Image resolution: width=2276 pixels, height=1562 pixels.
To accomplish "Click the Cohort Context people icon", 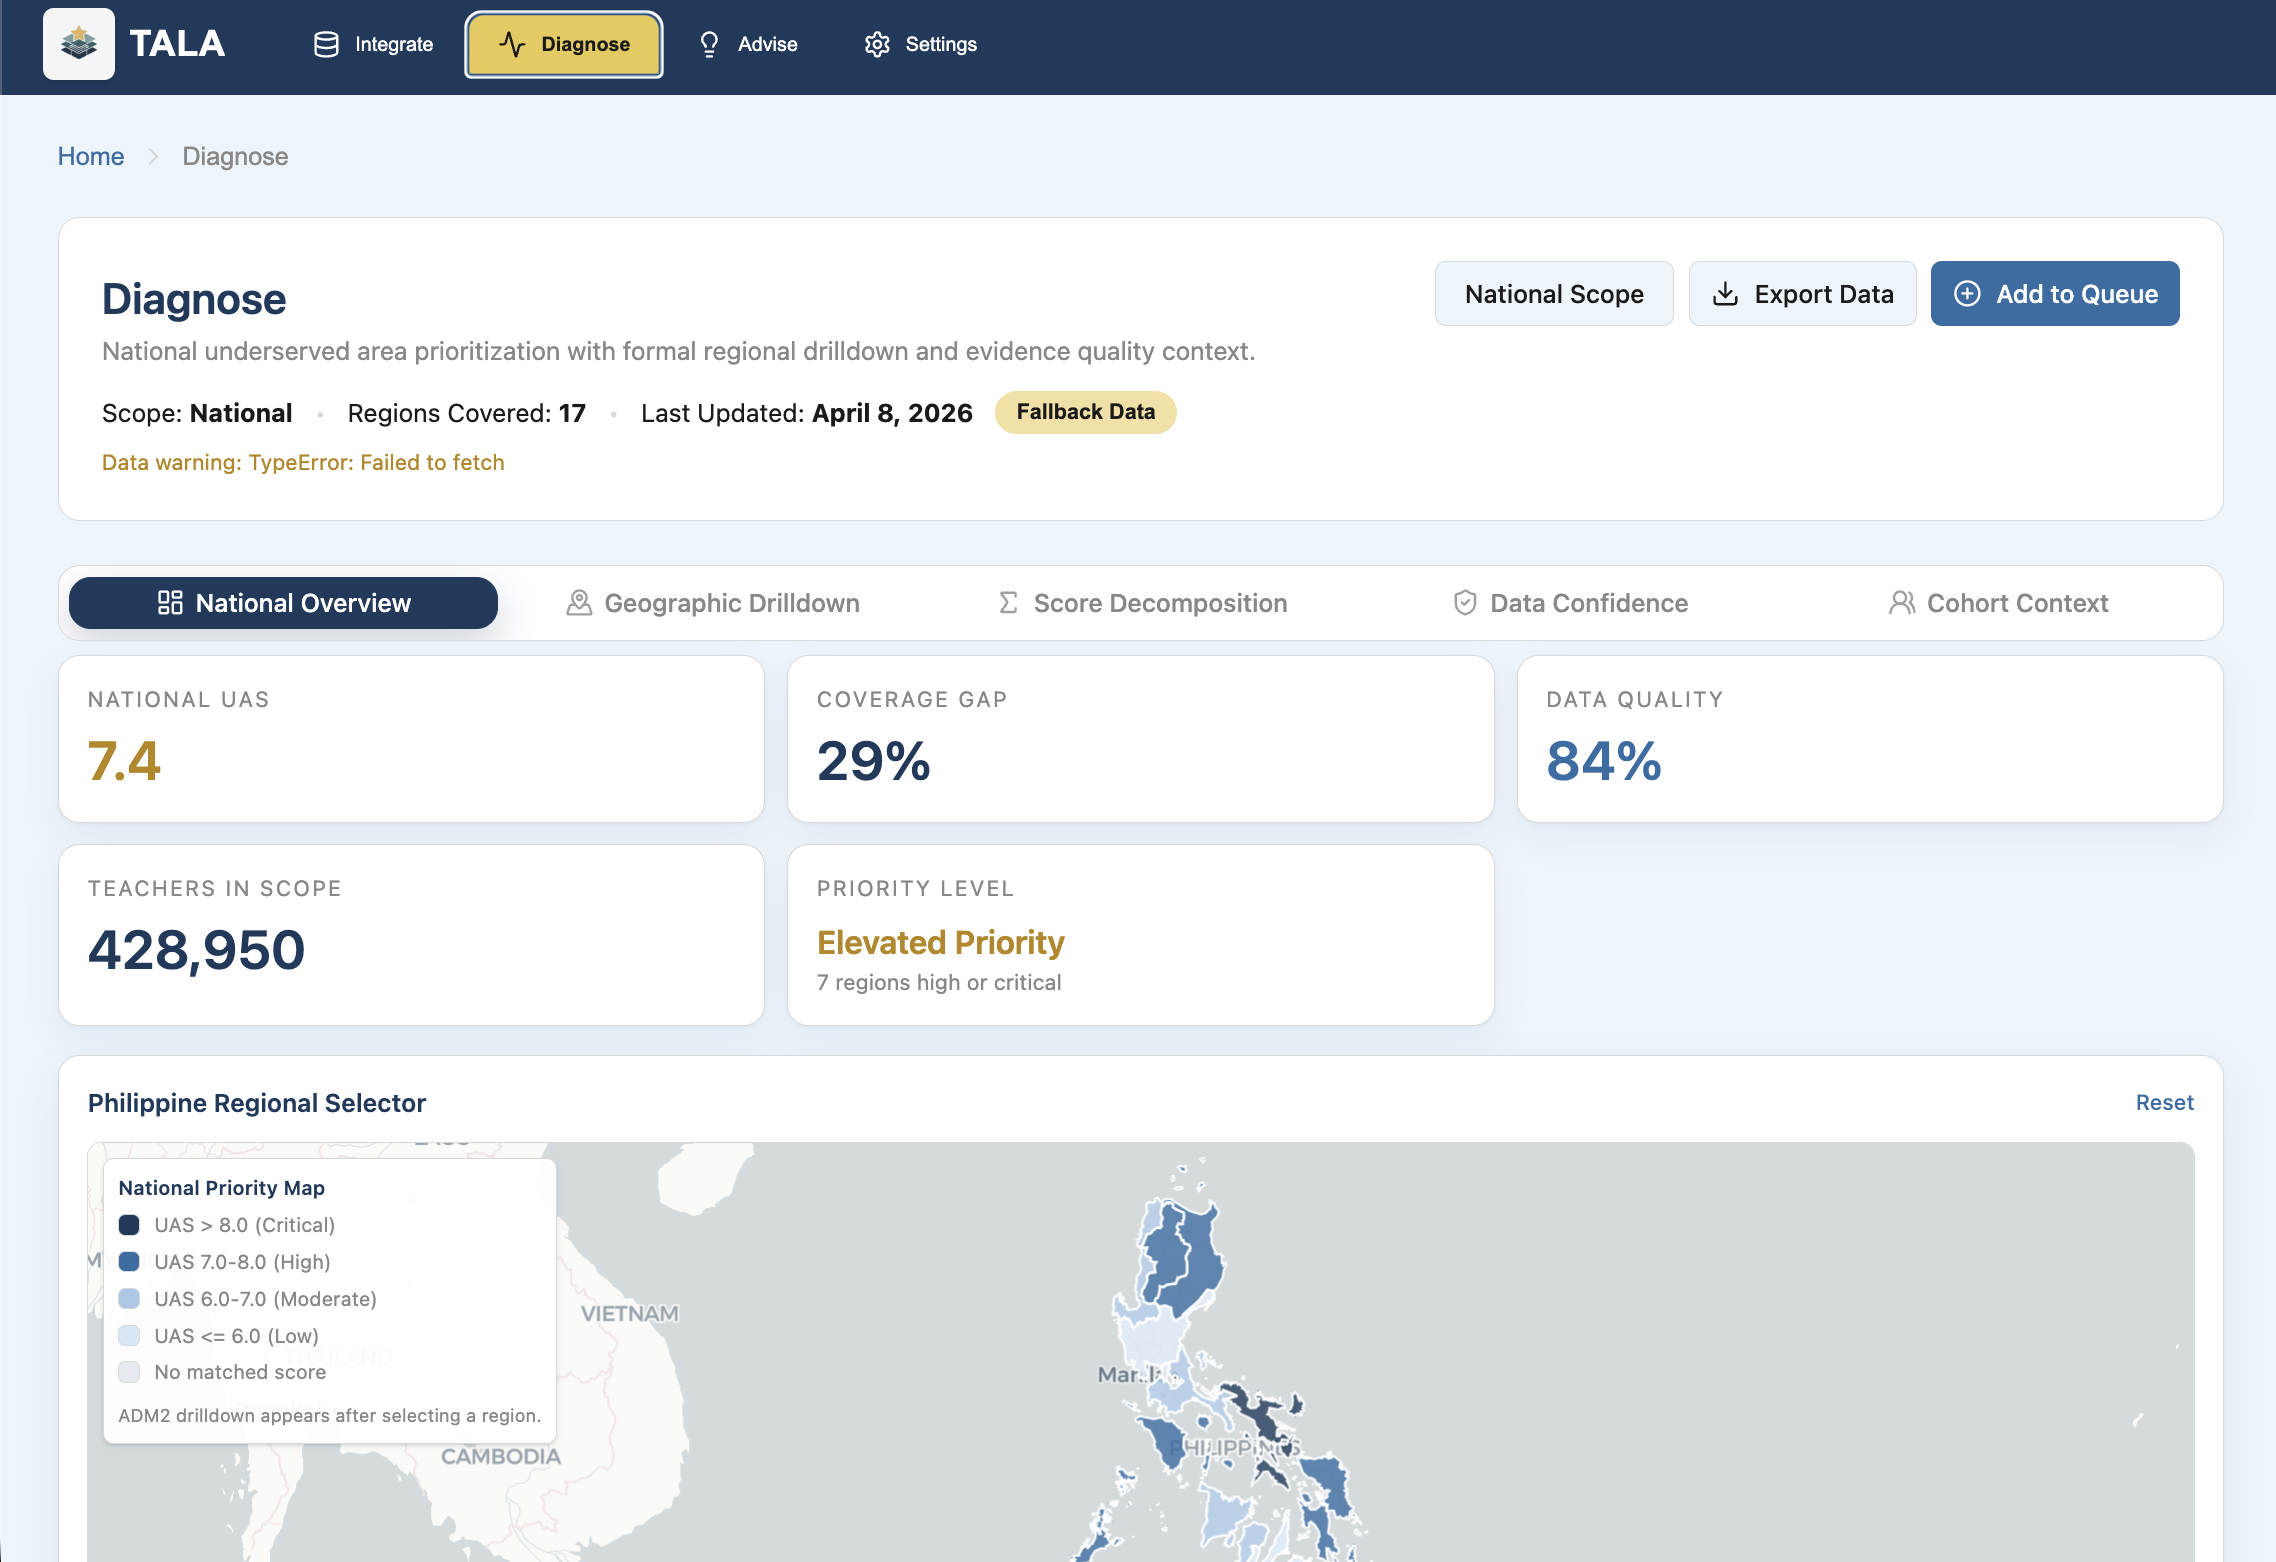I will point(1902,603).
